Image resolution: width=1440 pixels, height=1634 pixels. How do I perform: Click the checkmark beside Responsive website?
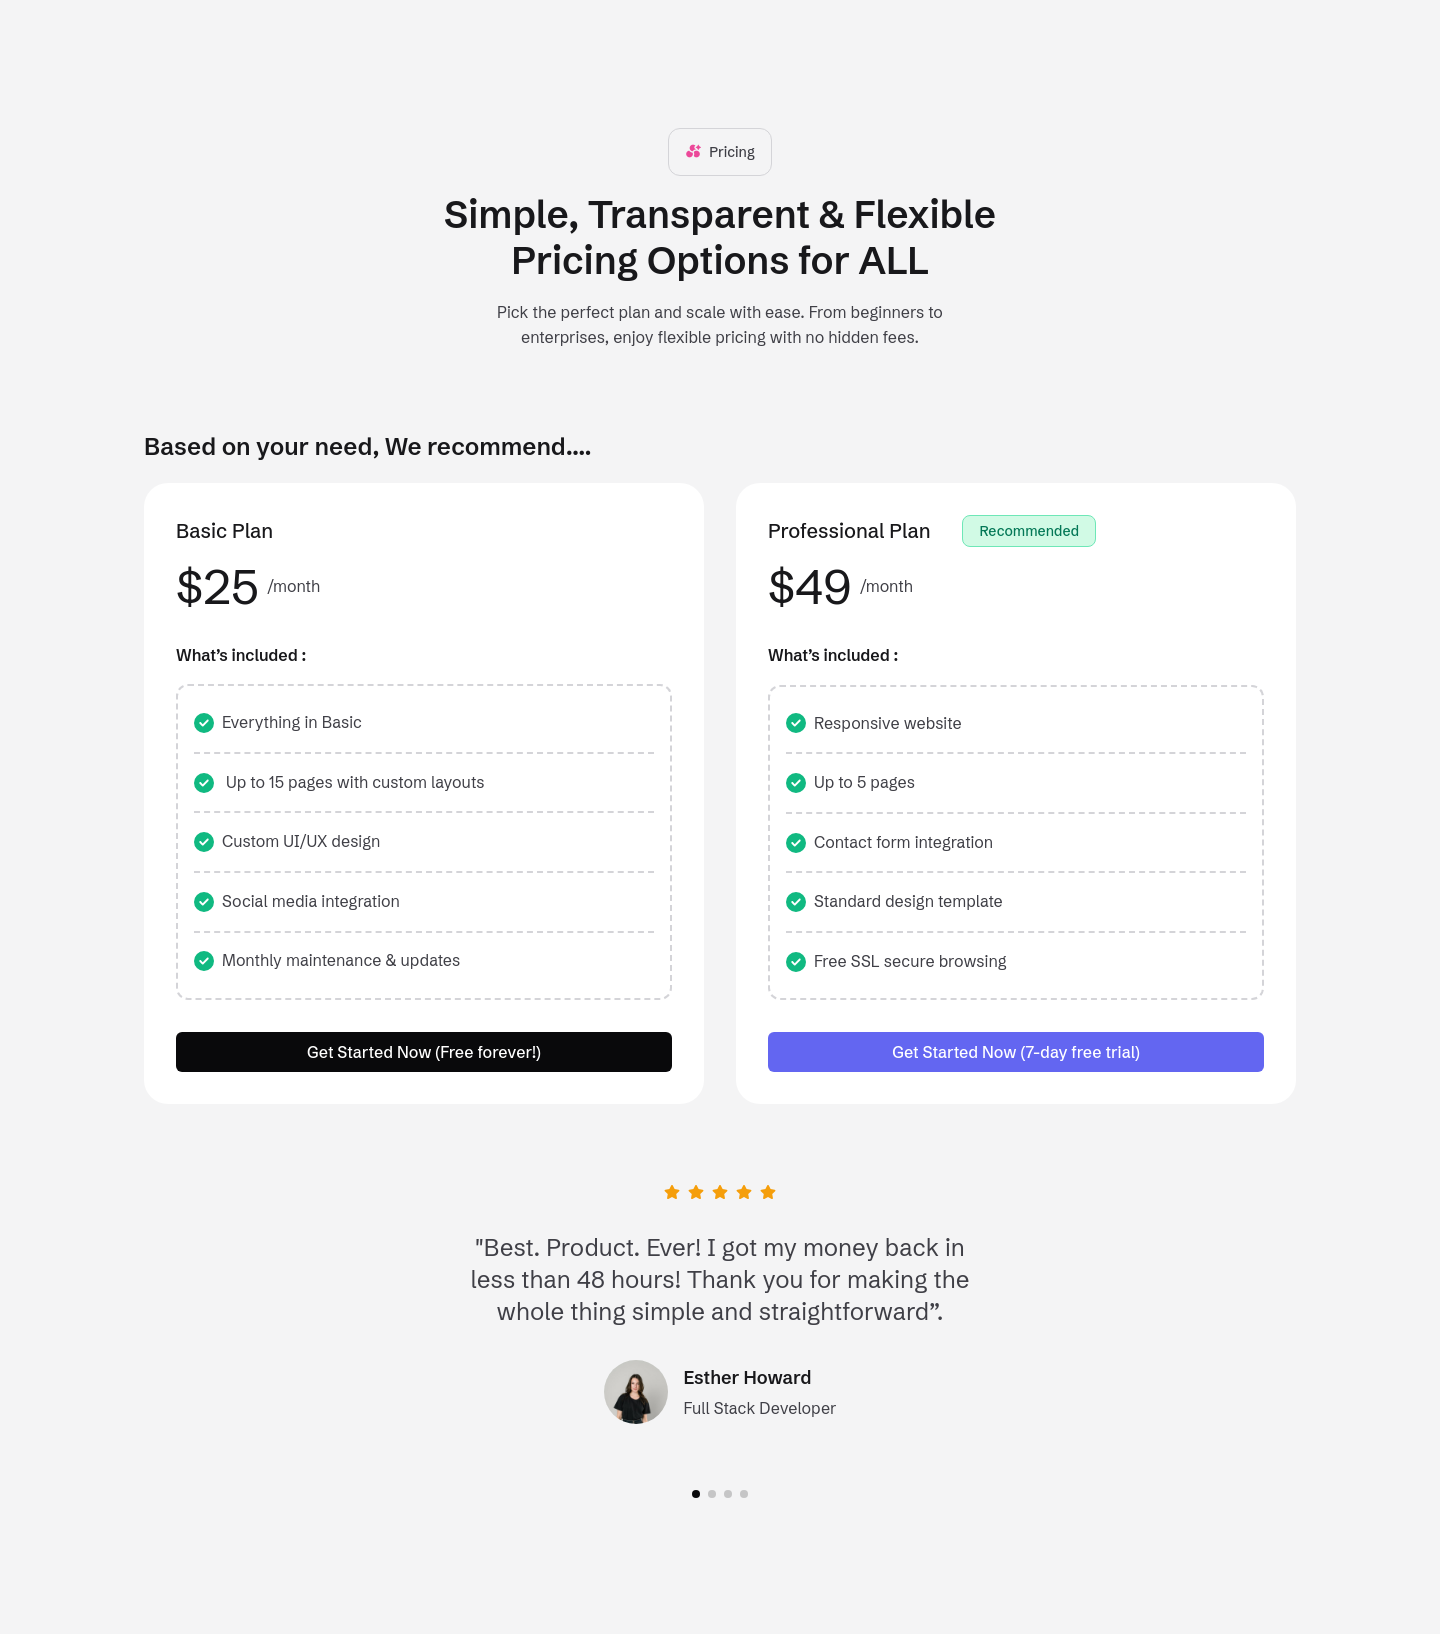796,723
